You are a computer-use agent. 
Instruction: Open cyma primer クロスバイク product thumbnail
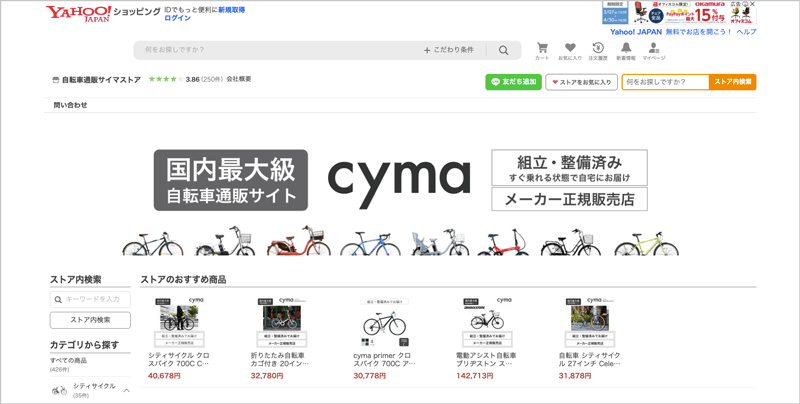coord(384,322)
